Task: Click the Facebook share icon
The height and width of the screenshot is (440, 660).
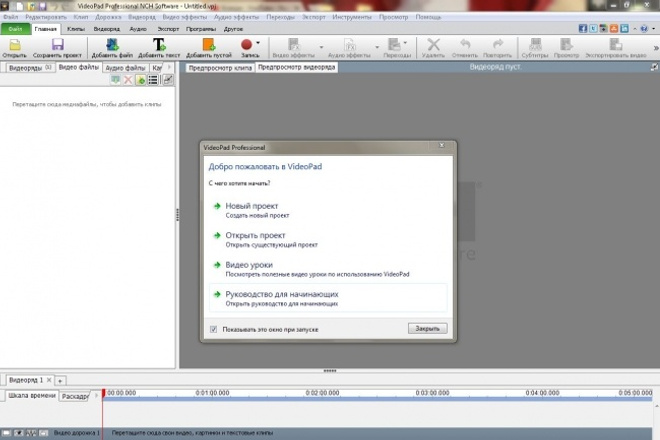Action: (583, 29)
